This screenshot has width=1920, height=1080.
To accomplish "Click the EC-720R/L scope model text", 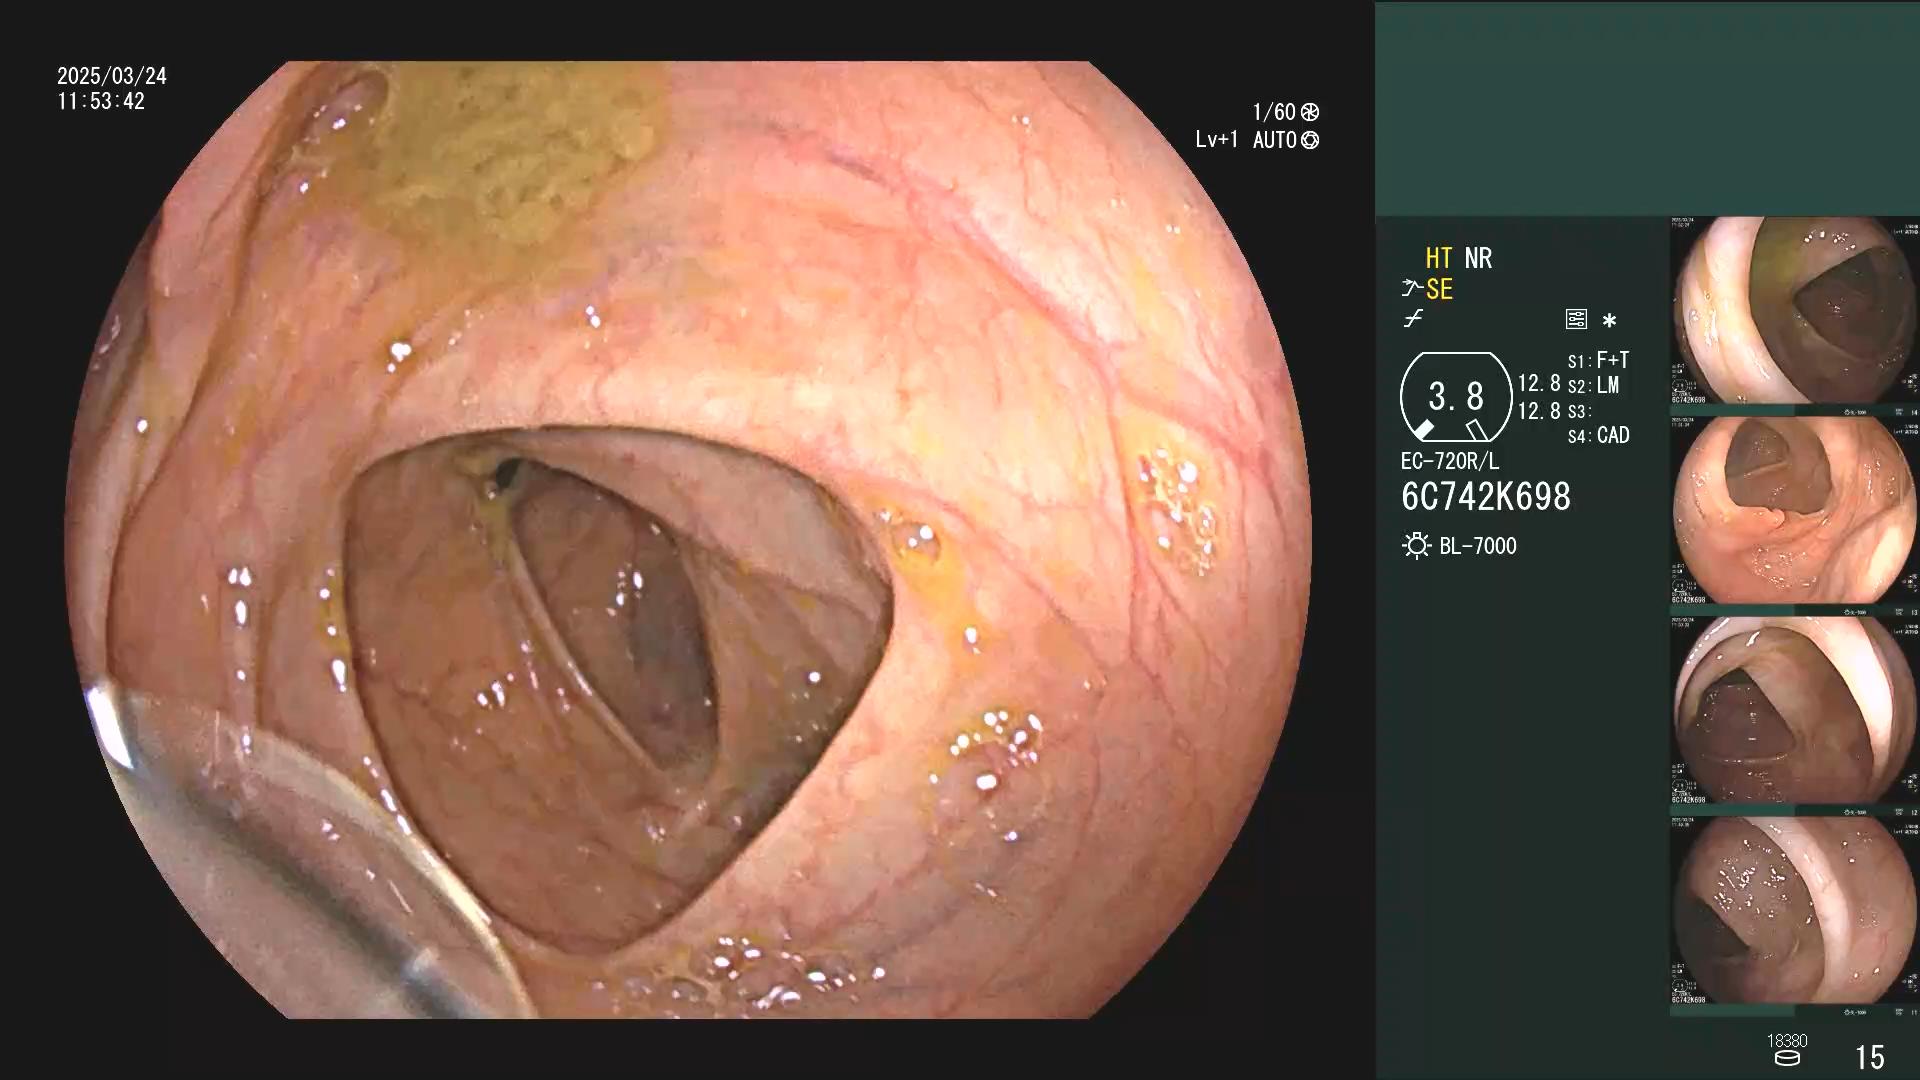I will pos(1450,462).
